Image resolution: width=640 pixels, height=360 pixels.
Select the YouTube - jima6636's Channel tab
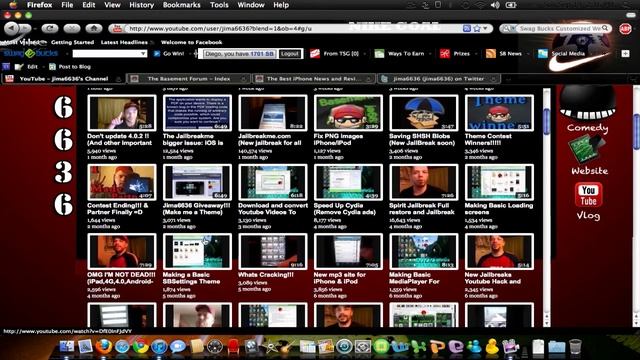63,79
